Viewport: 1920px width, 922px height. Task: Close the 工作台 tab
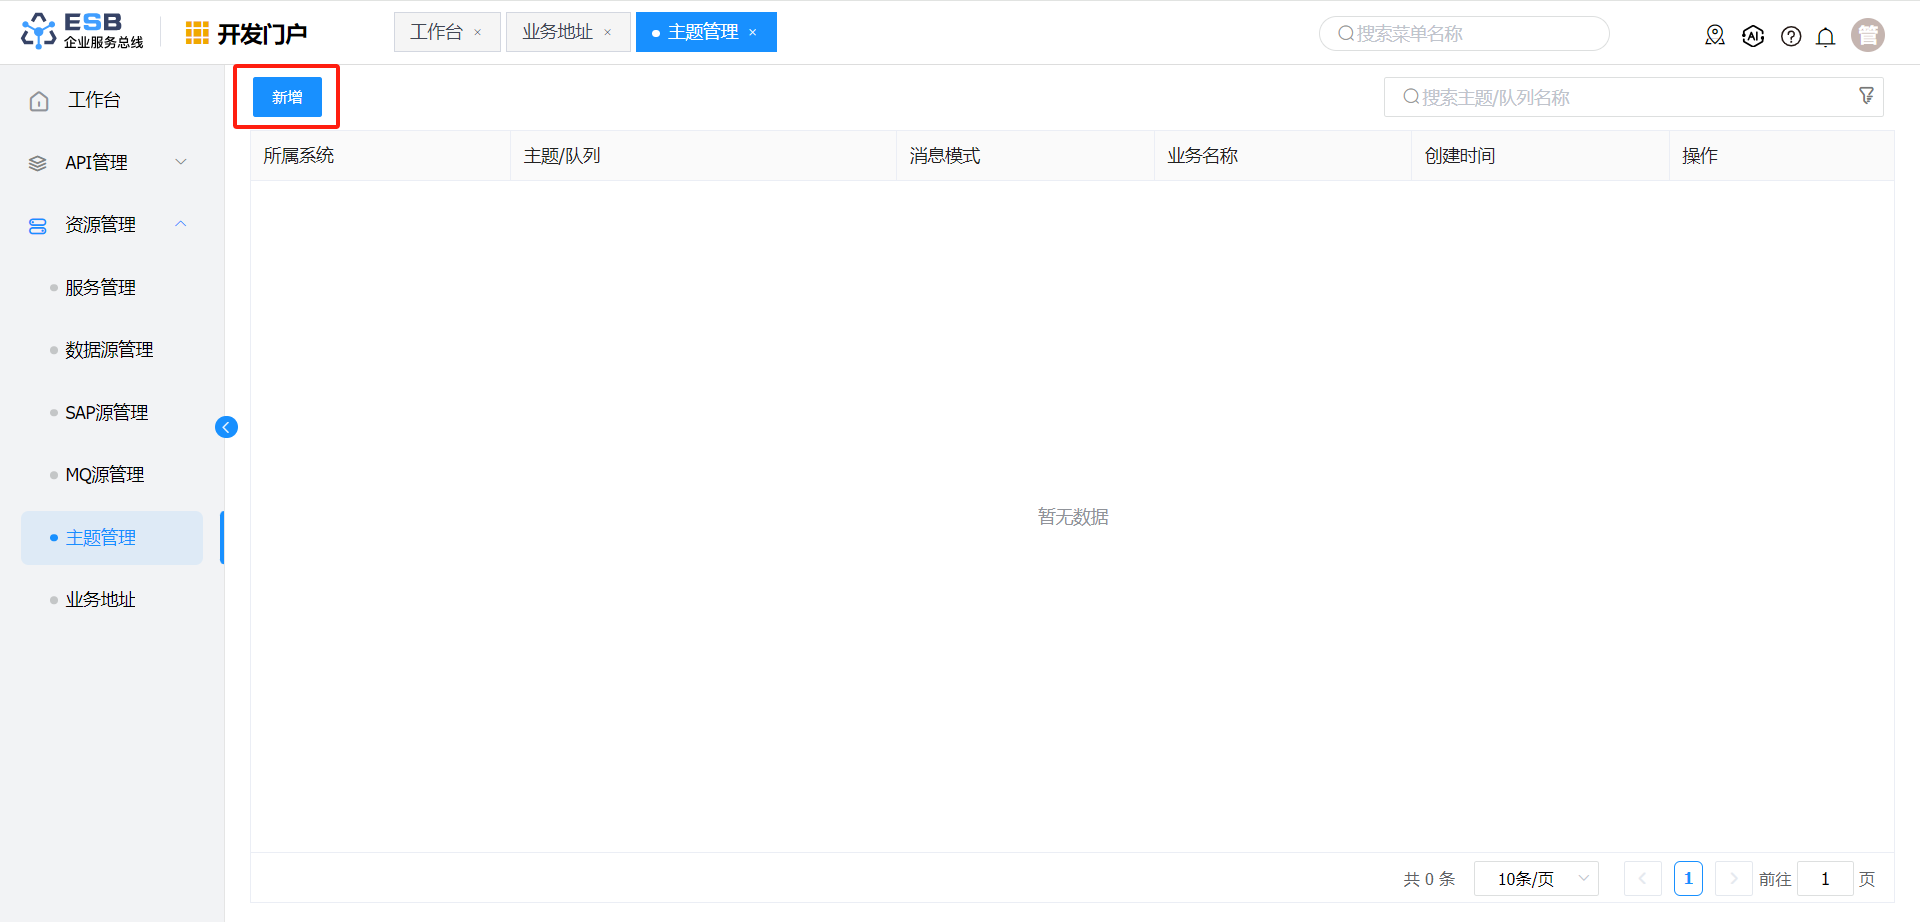pyautogui.click(x=478, y=33)
